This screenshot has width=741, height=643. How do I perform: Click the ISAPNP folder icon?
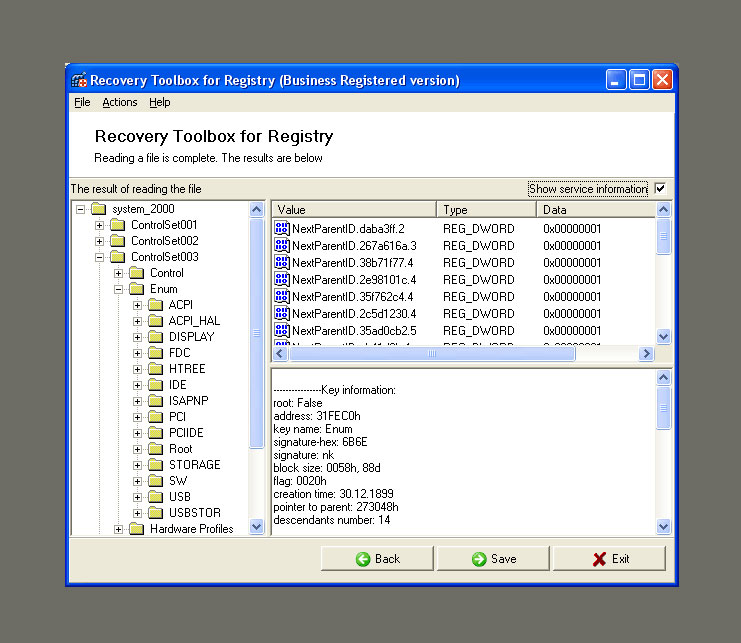(x=155, y=401)
